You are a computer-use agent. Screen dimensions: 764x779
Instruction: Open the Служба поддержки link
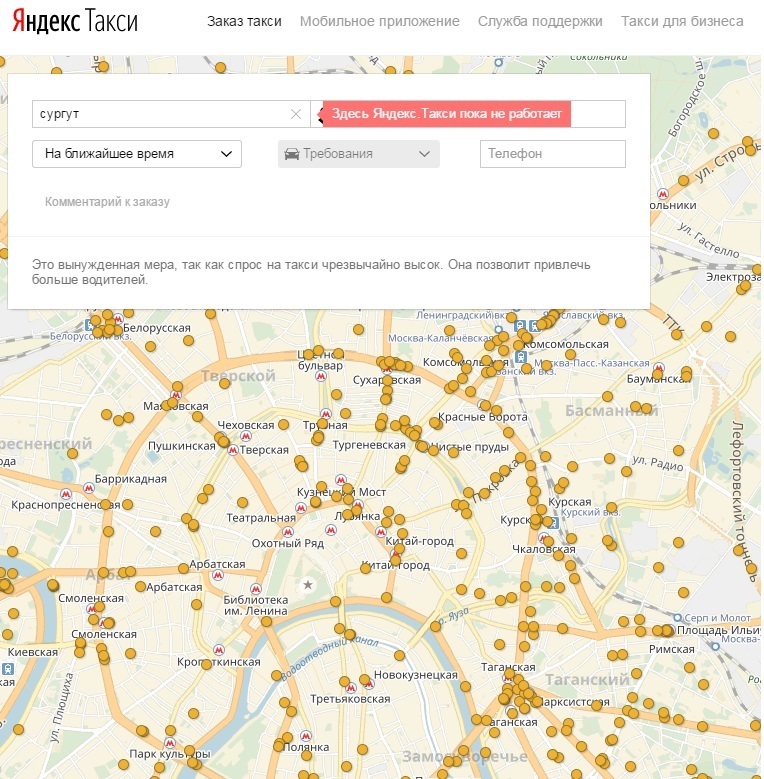point(540,21)
